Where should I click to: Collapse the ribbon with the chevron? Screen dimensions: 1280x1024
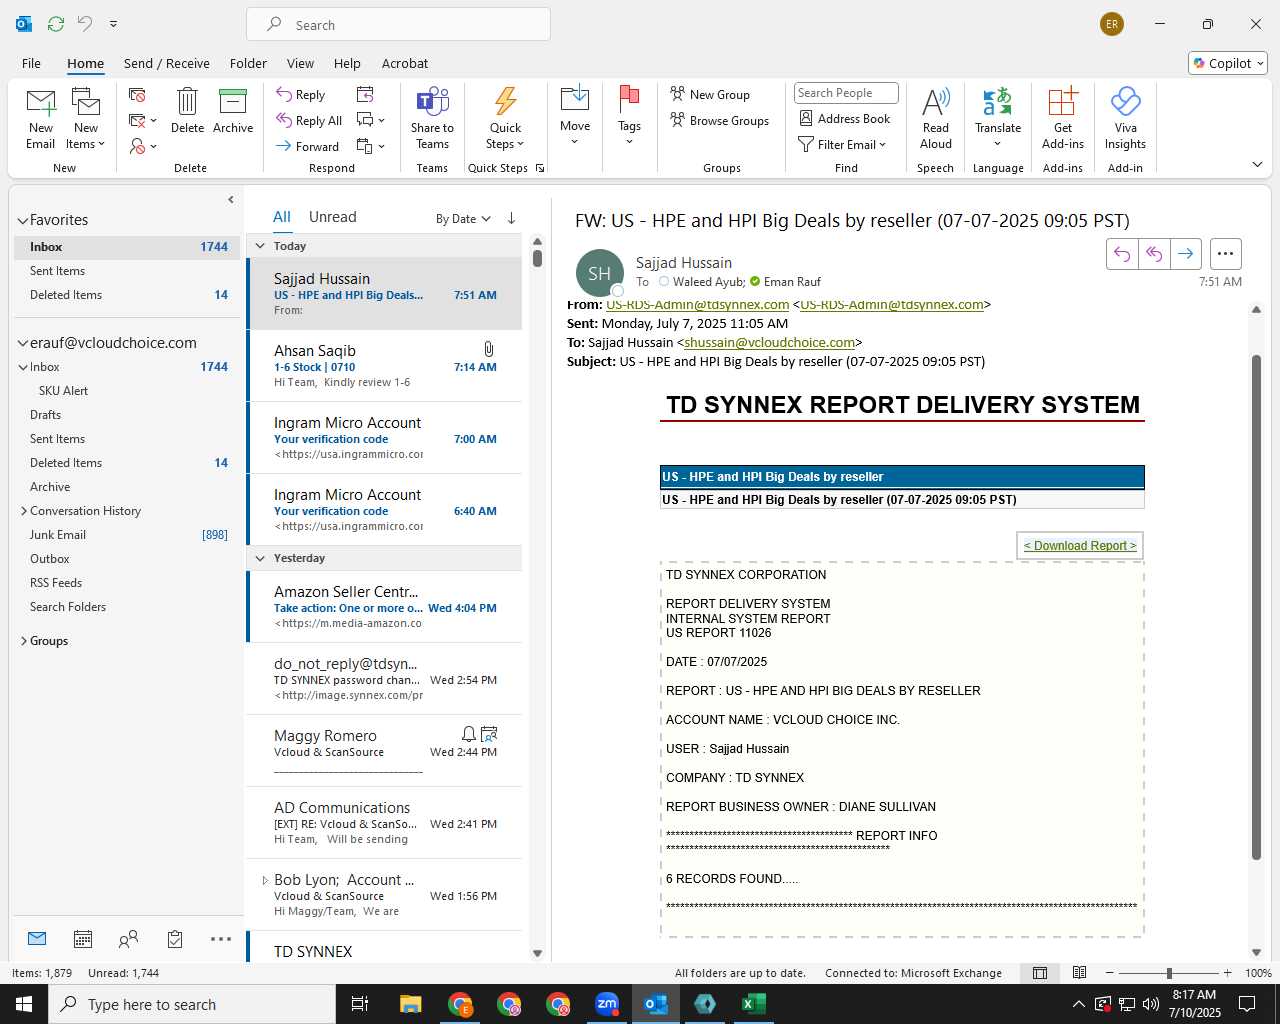pyautogui.click(x=1257, y=165)
